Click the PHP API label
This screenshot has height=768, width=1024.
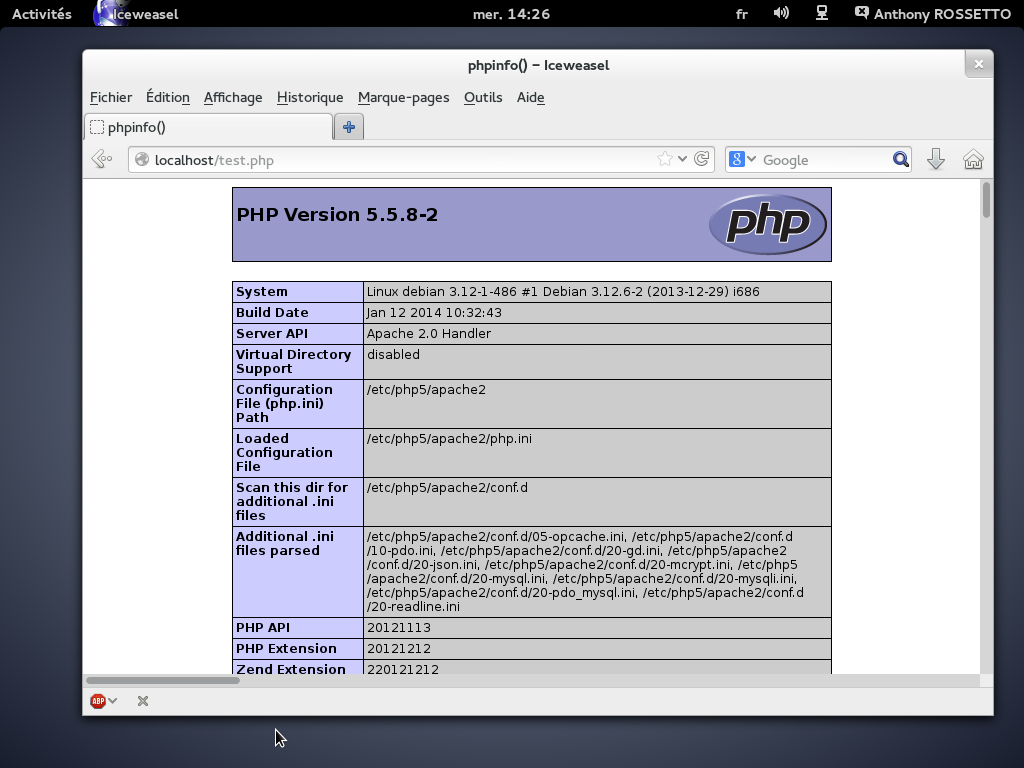click(x=263, y=627)
